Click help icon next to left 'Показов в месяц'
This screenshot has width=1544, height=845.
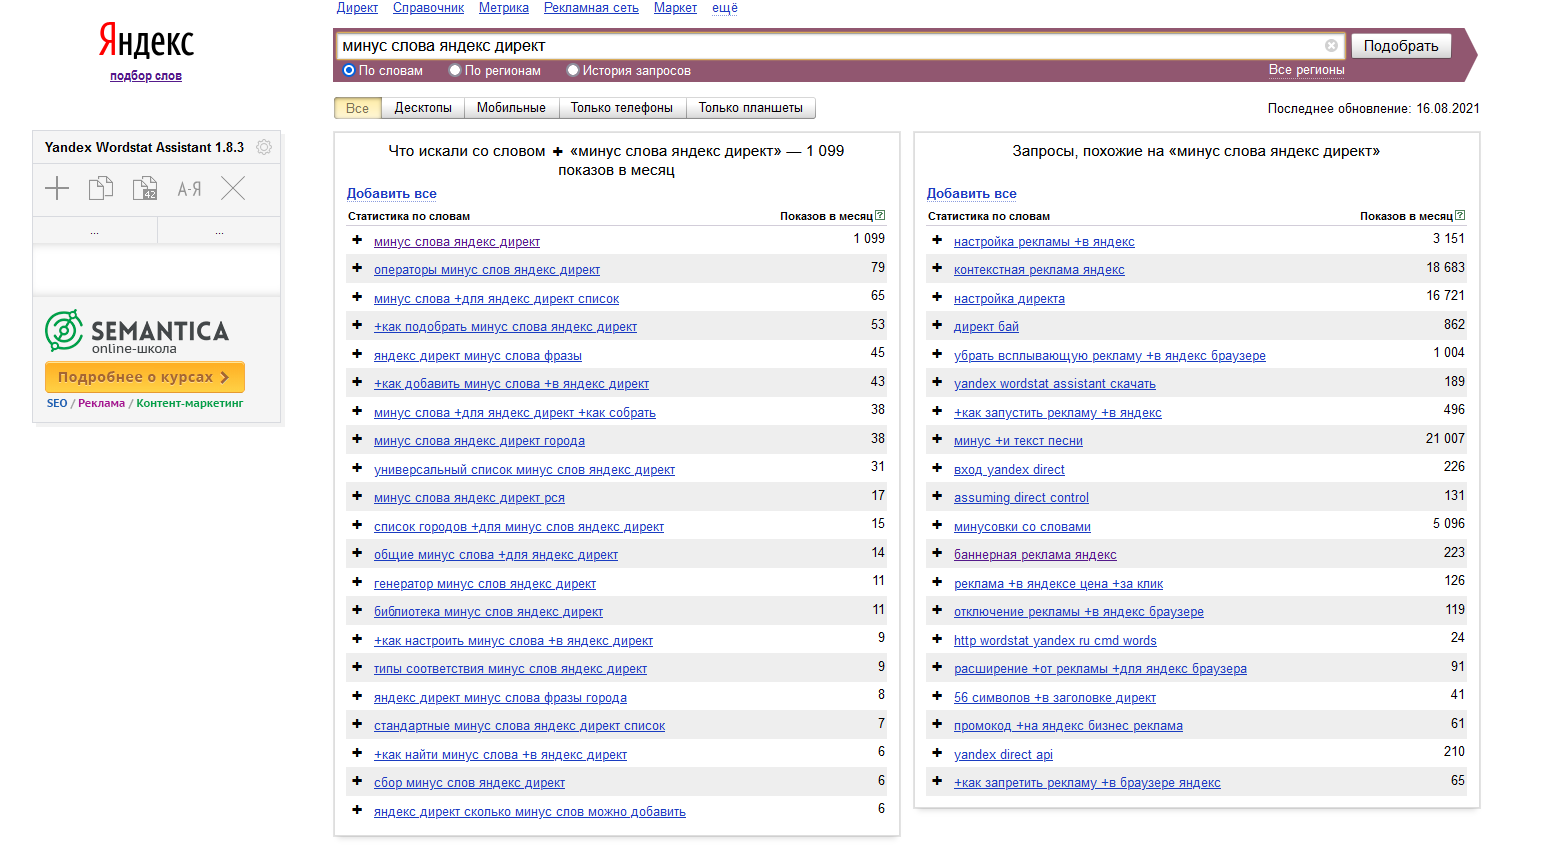tap(880, 216)
